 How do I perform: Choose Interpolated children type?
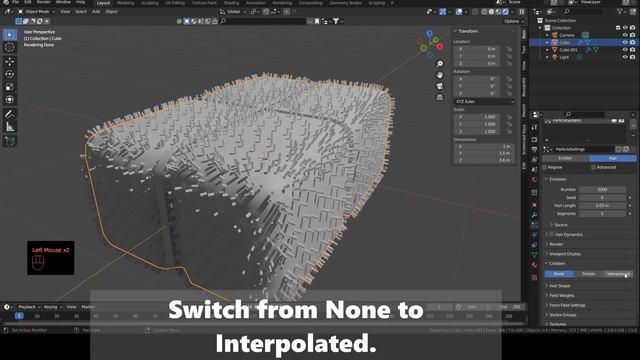[x=618, y=274]
